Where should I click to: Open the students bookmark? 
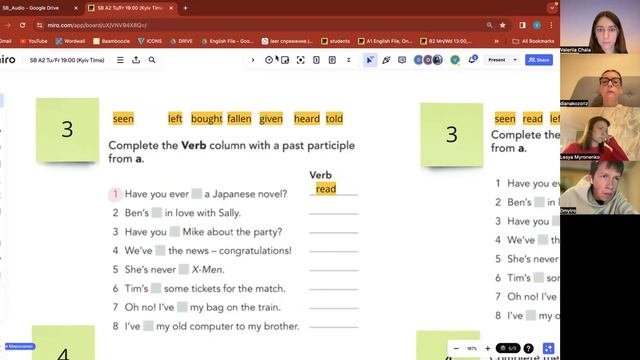tap(336, 41)
